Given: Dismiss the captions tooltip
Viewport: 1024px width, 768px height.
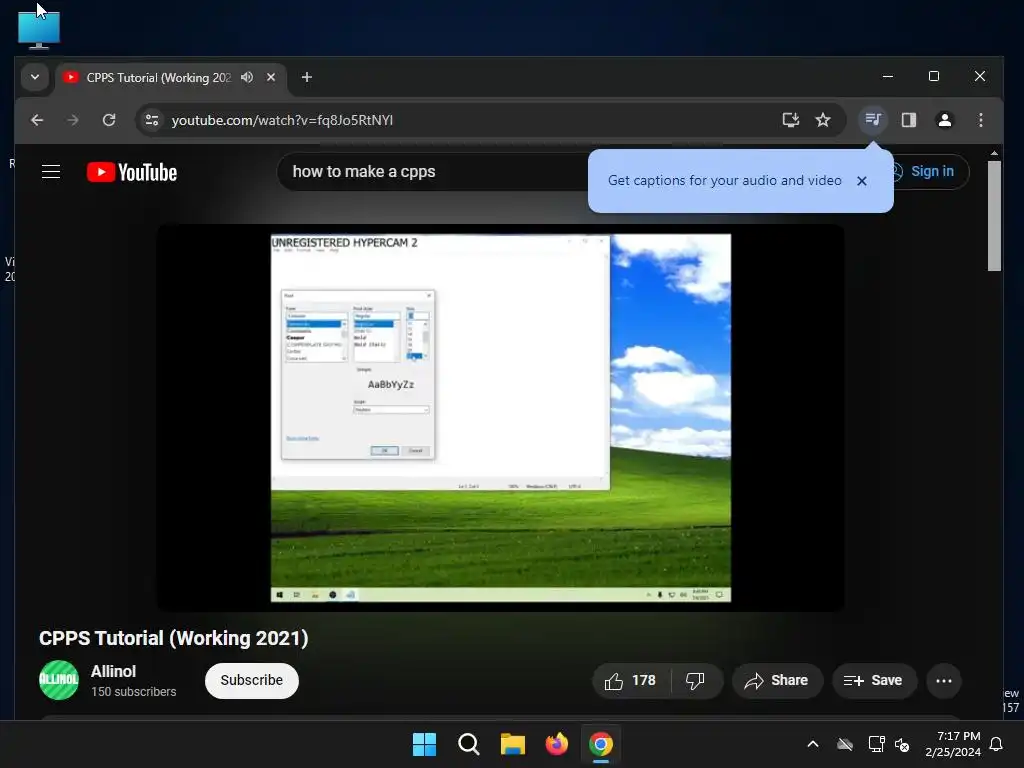Looking at the screenshot, I should 861,181.
